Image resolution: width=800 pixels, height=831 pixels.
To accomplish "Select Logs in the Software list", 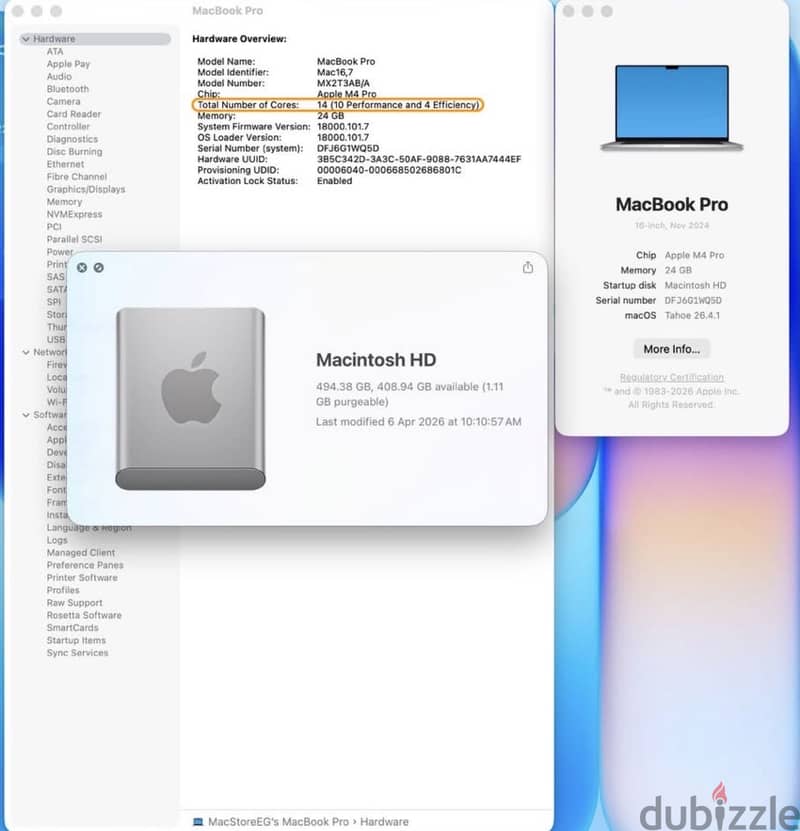I will pos(57,540).
